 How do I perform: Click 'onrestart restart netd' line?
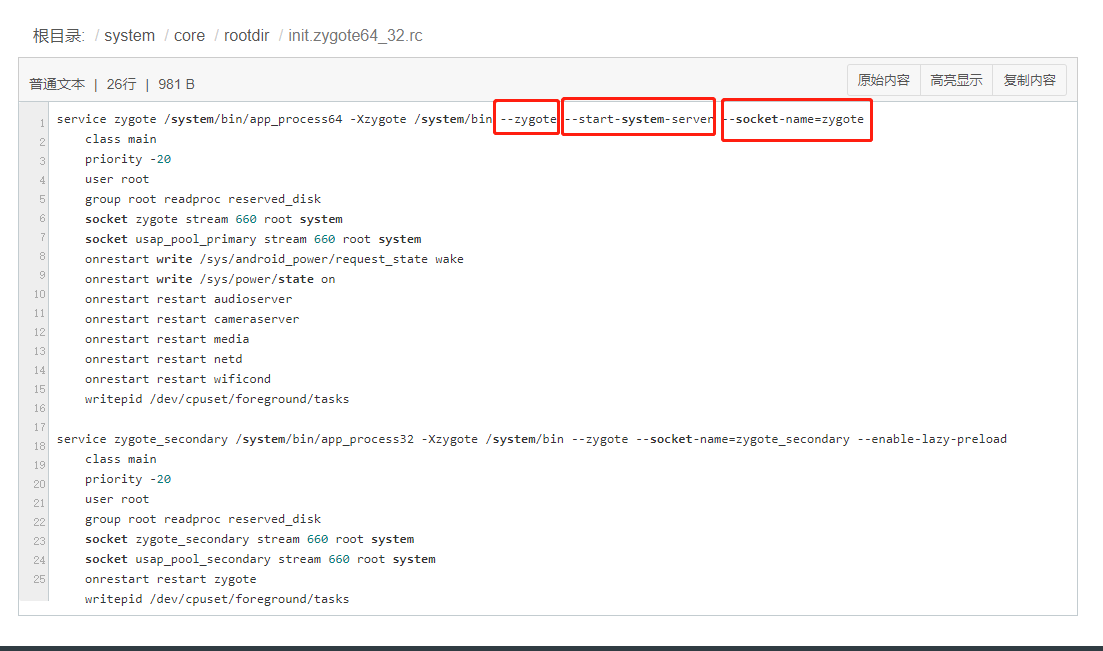(x=164, y=359)
